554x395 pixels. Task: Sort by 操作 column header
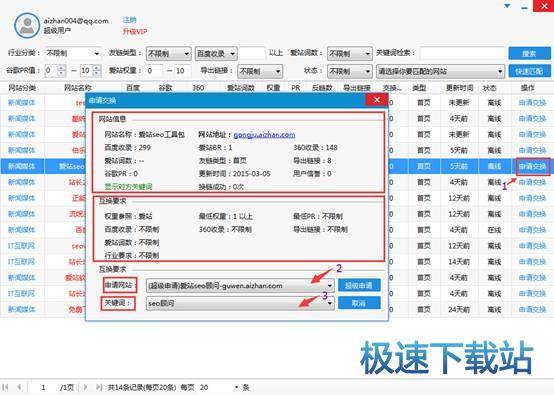coord(528,88)
